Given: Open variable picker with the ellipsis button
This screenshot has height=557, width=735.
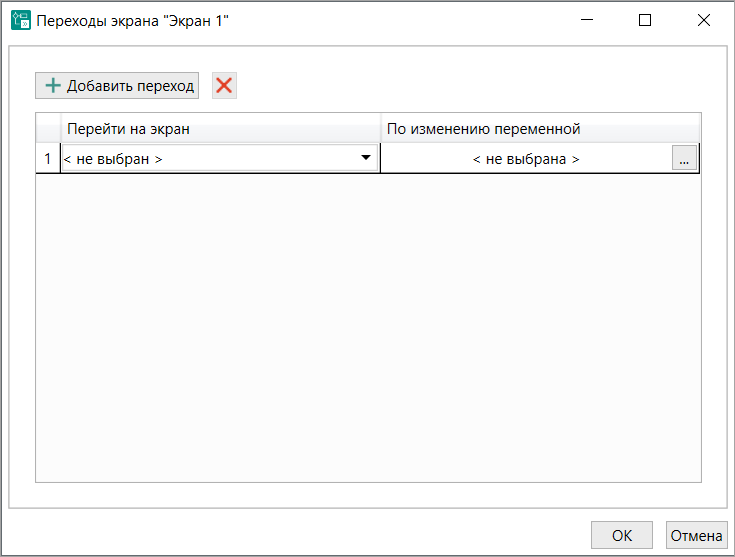Looking at the screenshot, I should (x=684, y=159).
